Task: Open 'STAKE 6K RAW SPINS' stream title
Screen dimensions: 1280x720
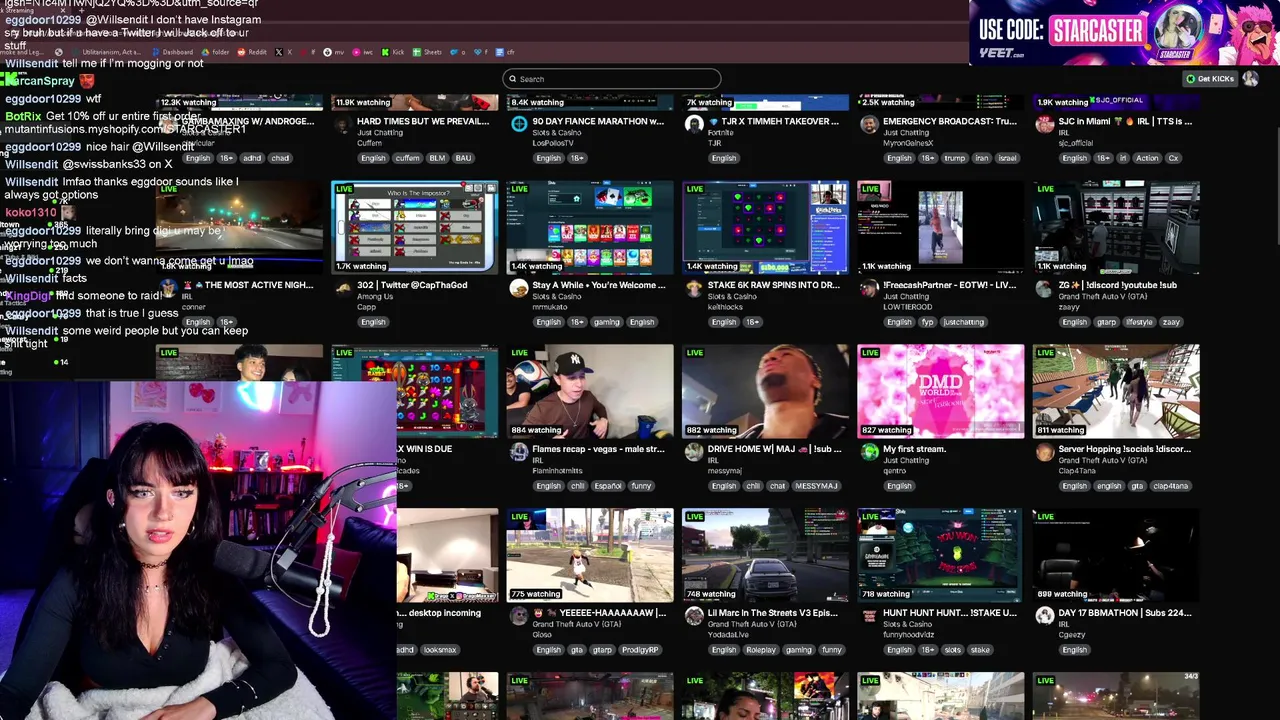Action: [x=774, y=285]
